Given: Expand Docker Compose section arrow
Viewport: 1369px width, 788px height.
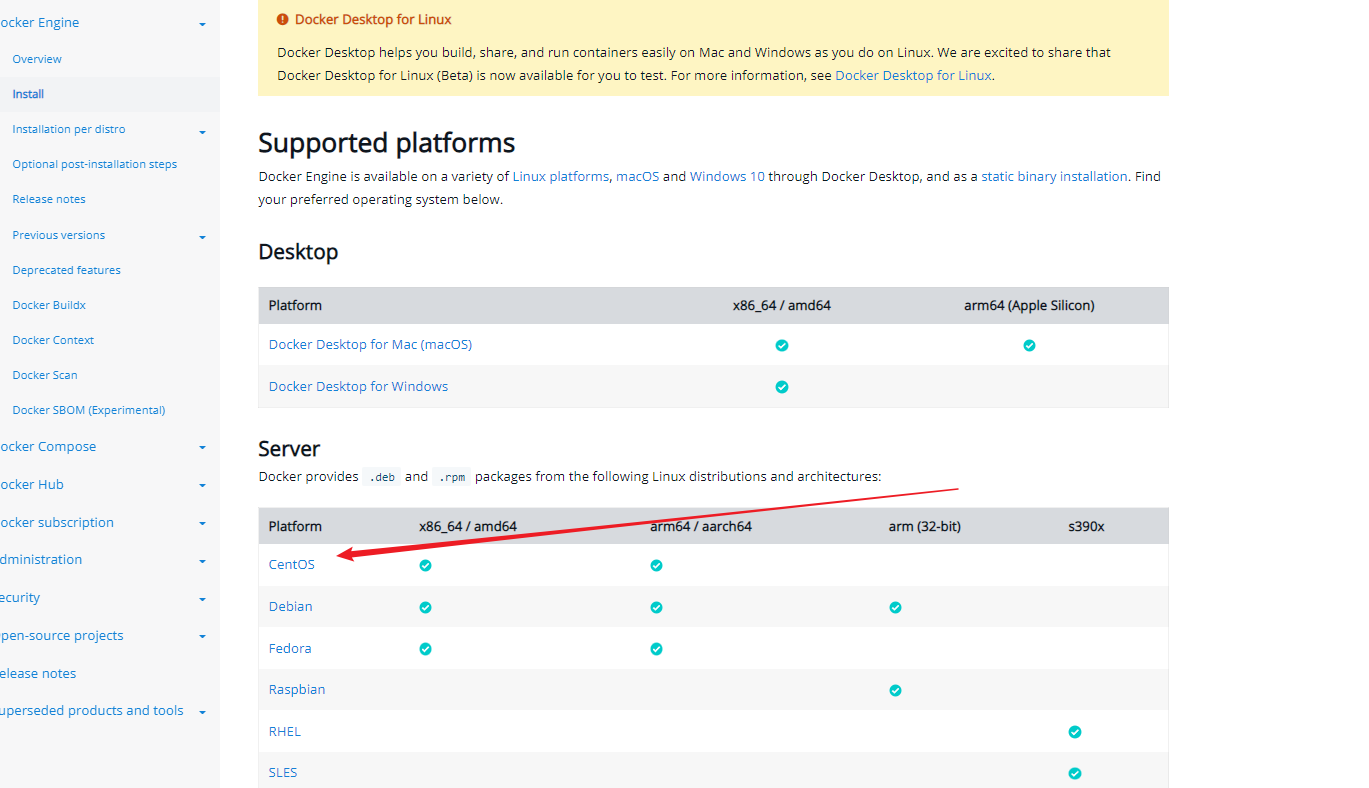Looking at the screenshot, I should [x=203, y=448].
